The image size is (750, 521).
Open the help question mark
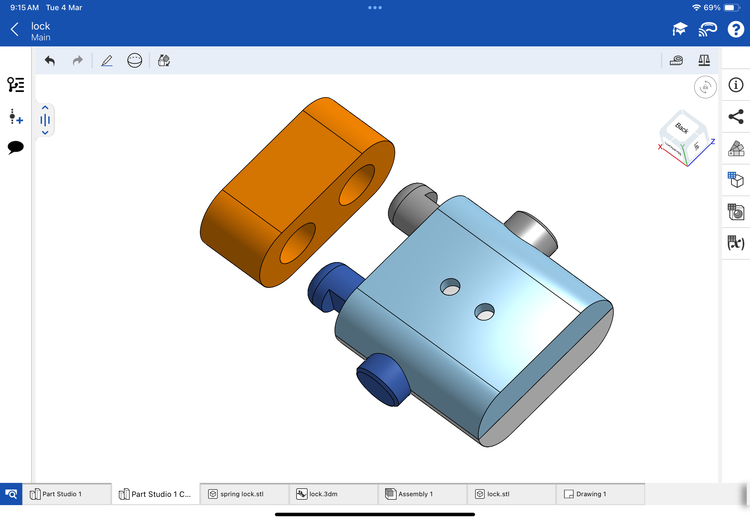coord(735,30)
